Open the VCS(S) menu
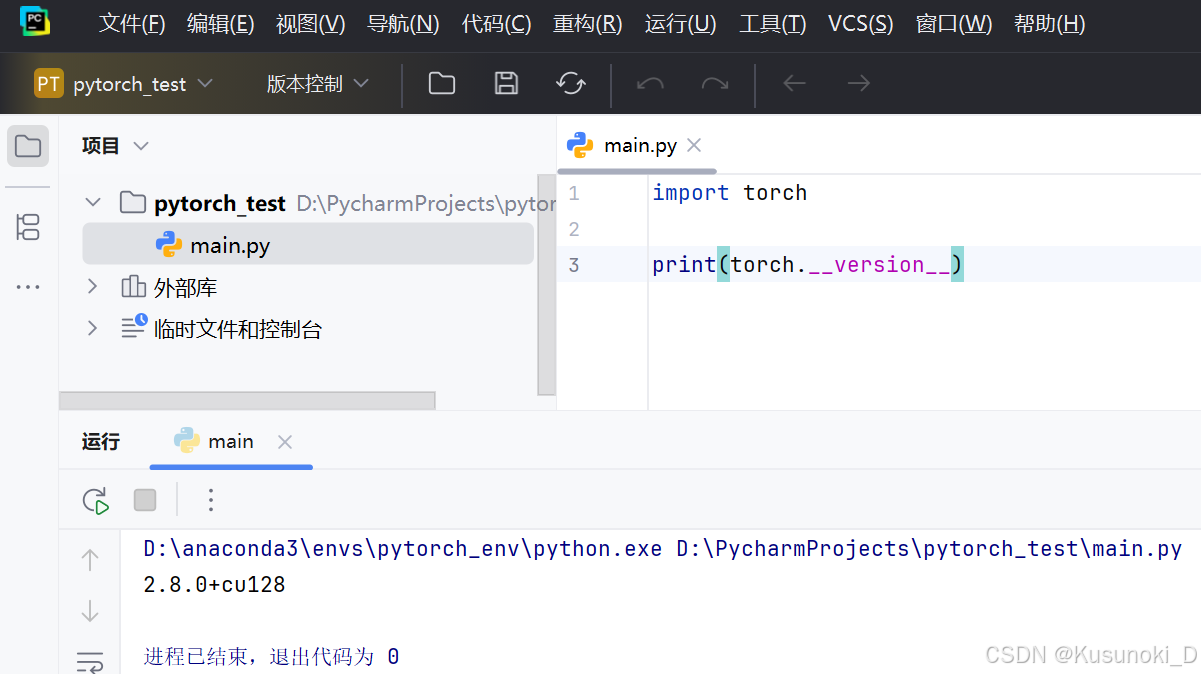Screen dimensions: 1201x674 pyautogui.click(x=861, y=24)
